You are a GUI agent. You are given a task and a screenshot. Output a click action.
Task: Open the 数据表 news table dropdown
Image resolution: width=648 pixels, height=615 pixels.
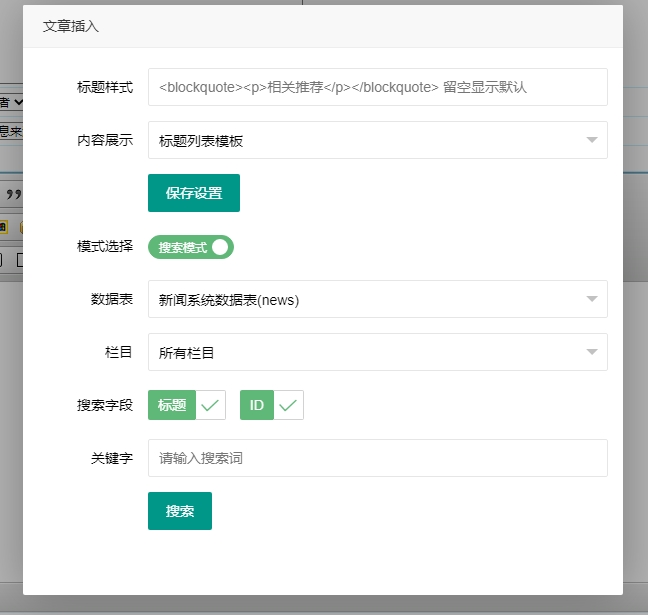[377, 299]
